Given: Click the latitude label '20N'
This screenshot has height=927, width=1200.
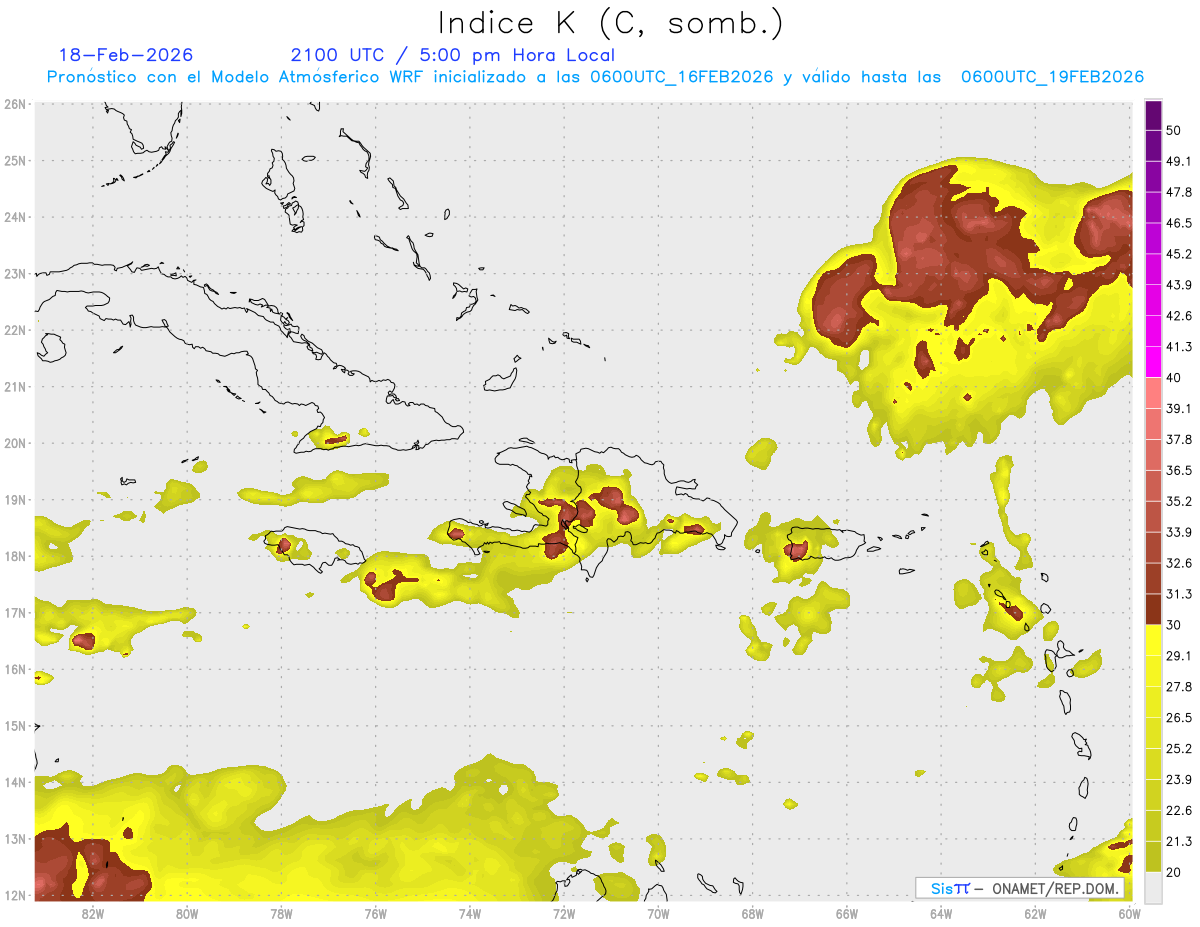Looking at the screenshot, I should tap(15, 443).
